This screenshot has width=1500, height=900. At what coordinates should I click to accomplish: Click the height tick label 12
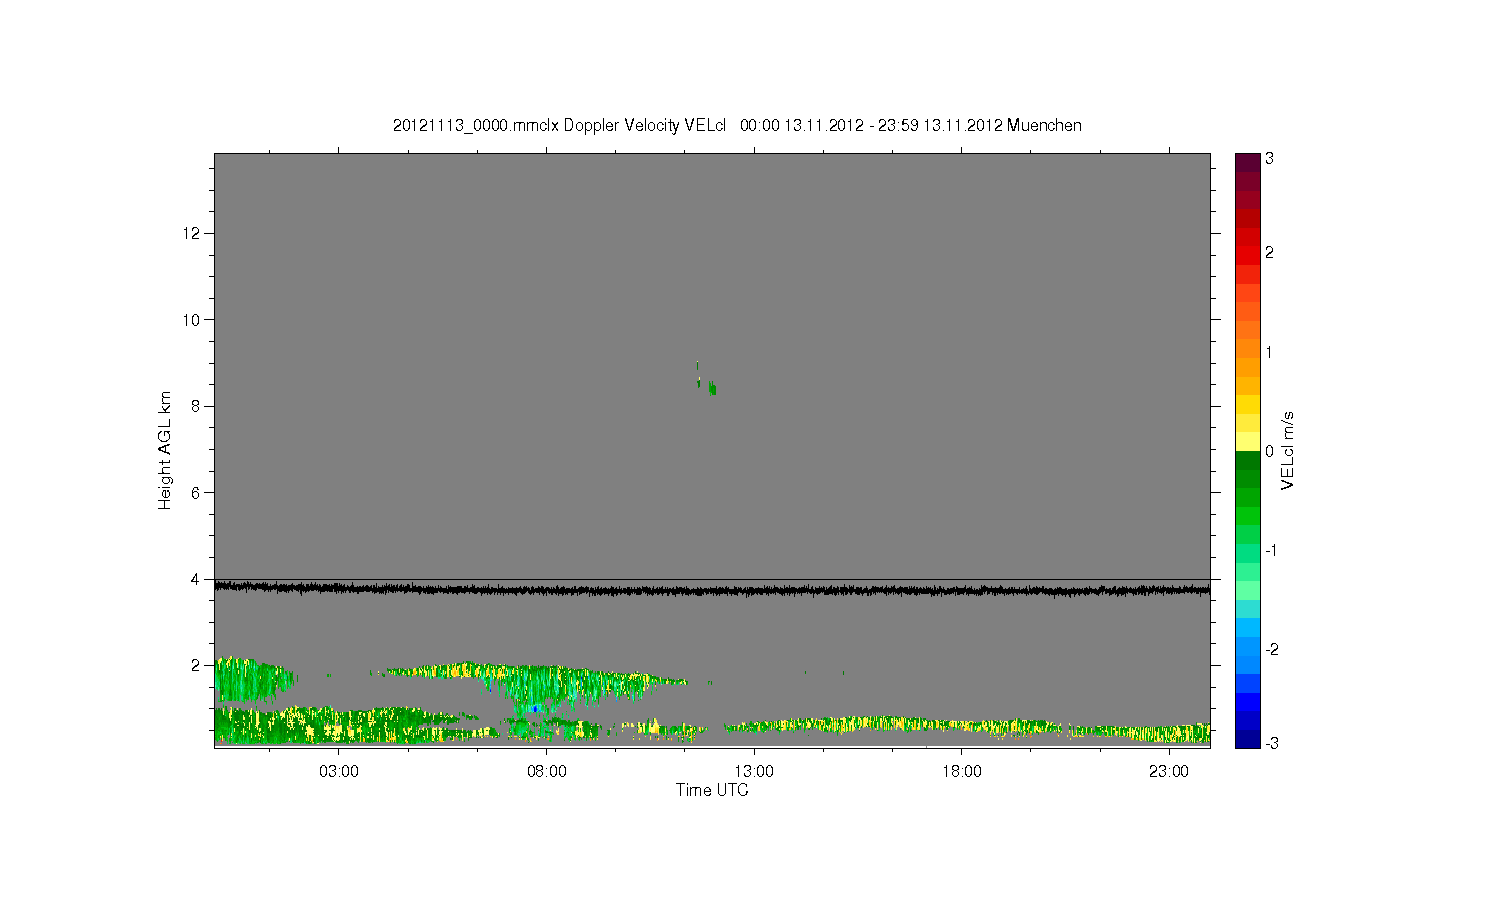(x=193, y=233)
